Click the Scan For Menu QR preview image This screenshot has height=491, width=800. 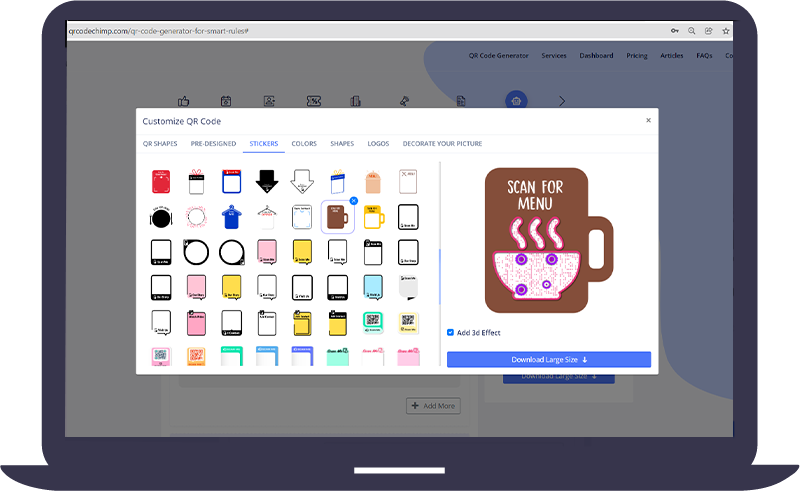pos(548,240)
